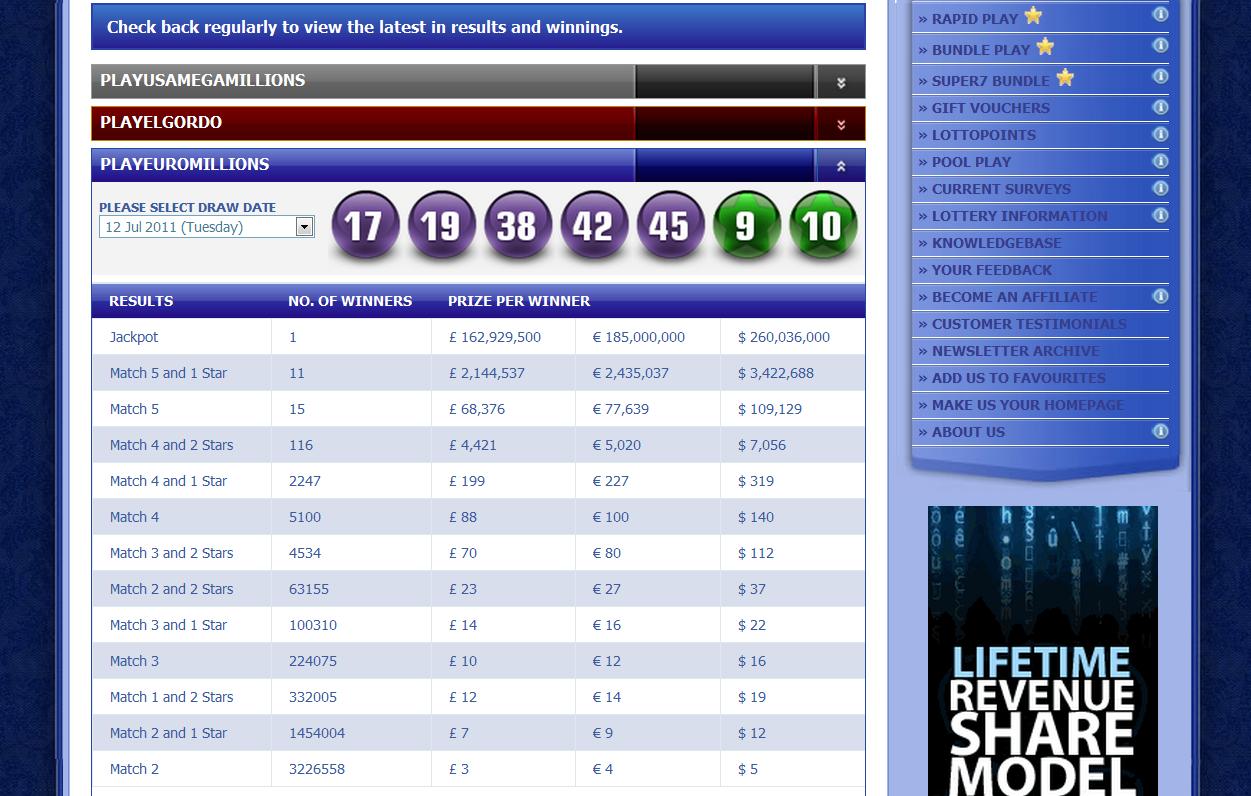Click the PLAYELGORDO header bar title
Image resolution: width=1251 pixels, height=796 pixels.
pos(161,122)
